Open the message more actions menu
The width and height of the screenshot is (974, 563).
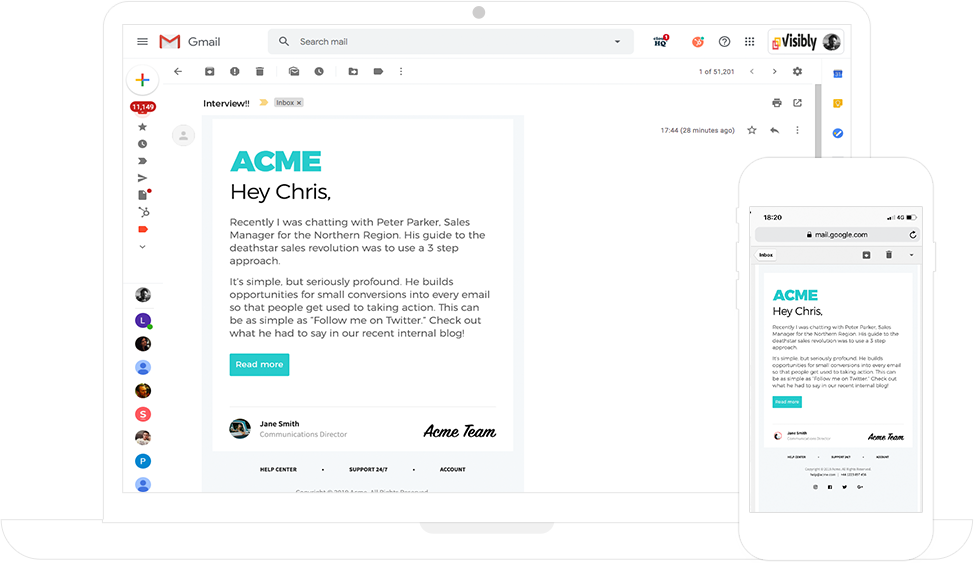point(798,130)
